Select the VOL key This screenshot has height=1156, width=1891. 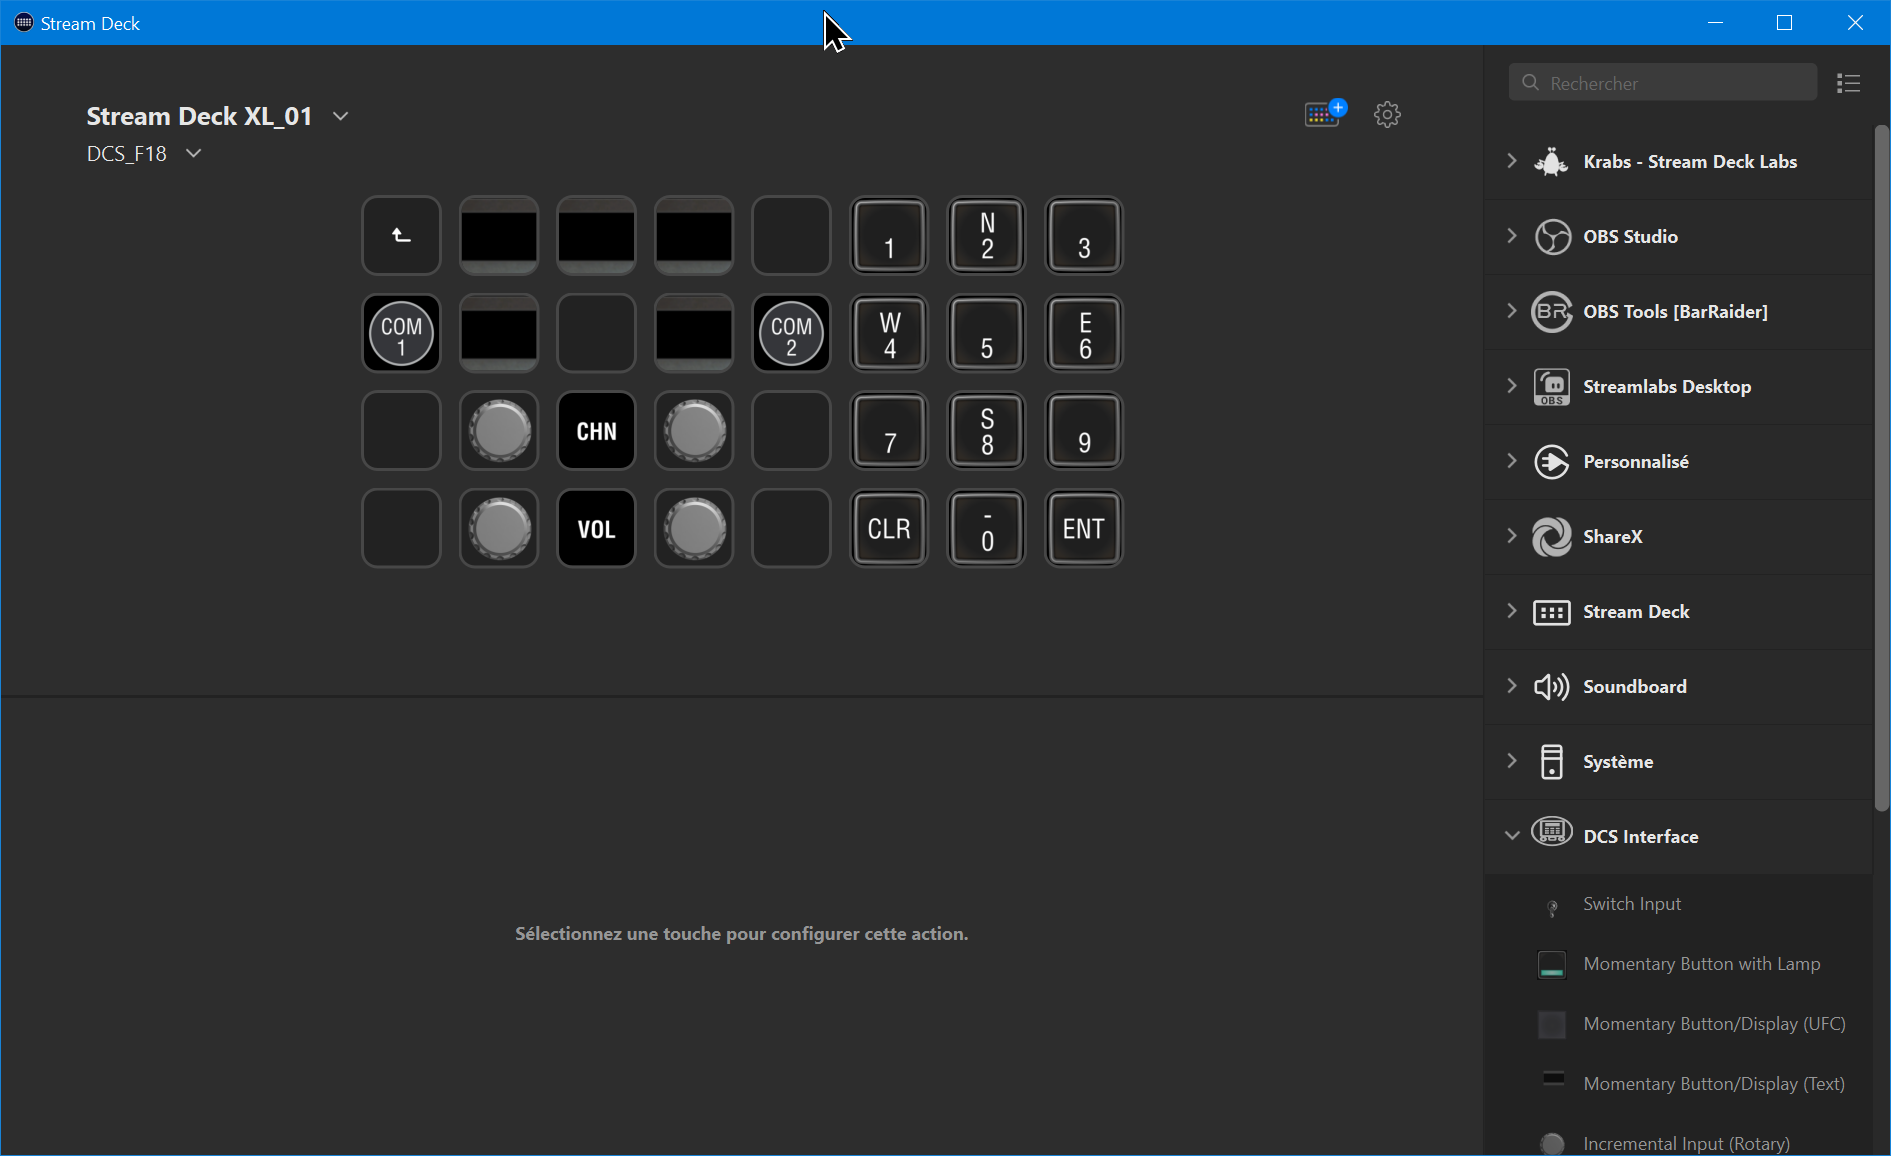[x=596, y=529]
